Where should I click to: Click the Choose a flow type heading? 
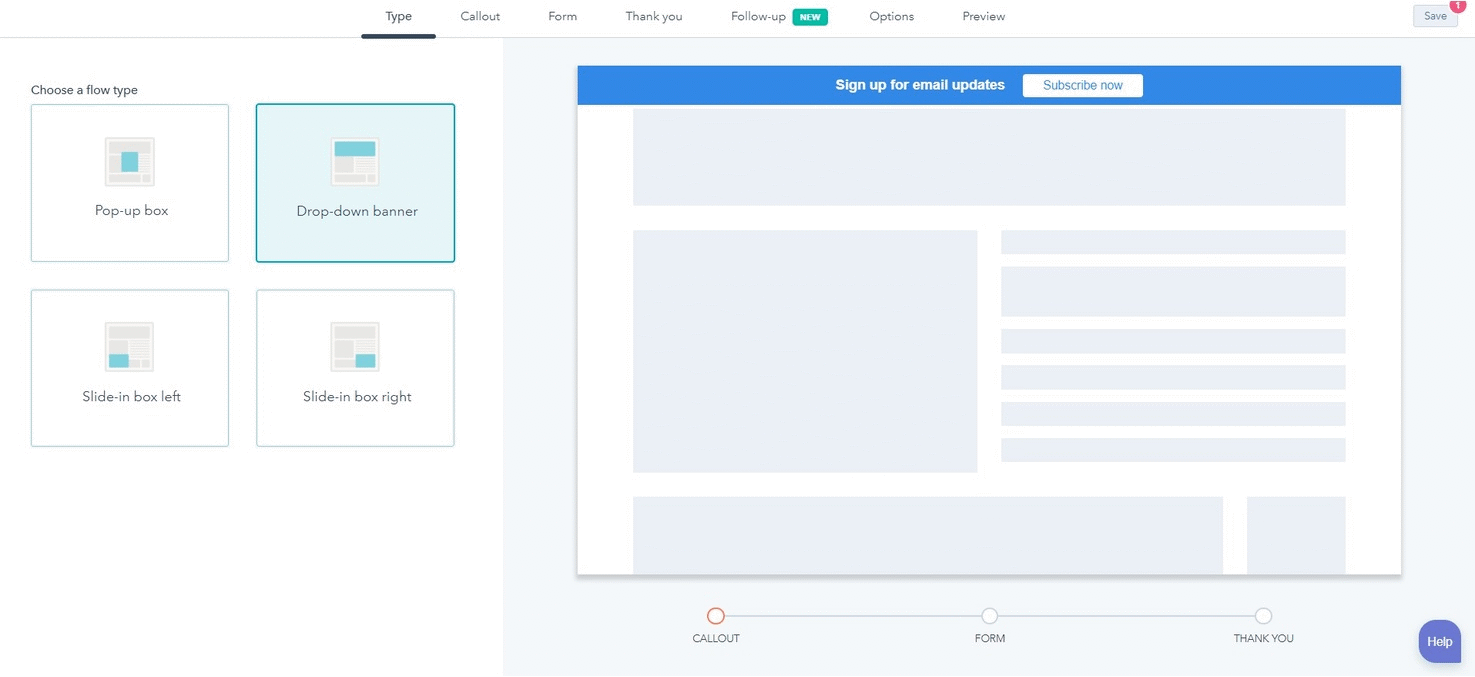[x=84, y=90]
